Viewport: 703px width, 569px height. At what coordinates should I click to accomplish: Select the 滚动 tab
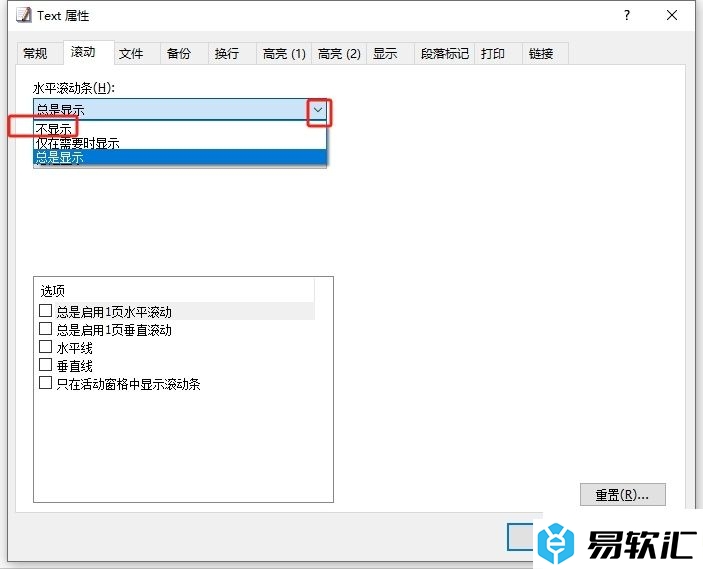click(x=88, y=52)
